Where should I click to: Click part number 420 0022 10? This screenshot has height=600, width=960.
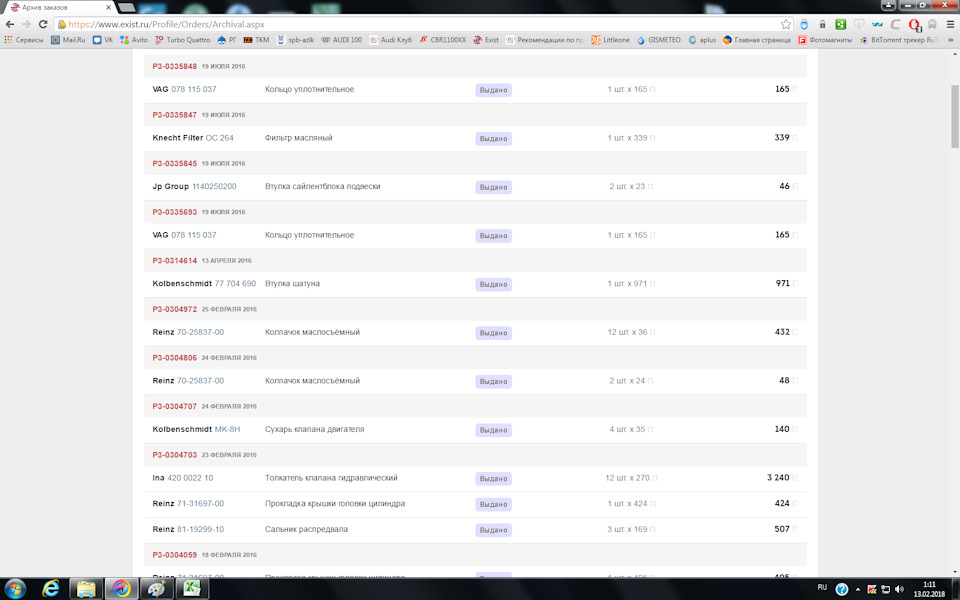pyautogui.click(x=190, y=478)
